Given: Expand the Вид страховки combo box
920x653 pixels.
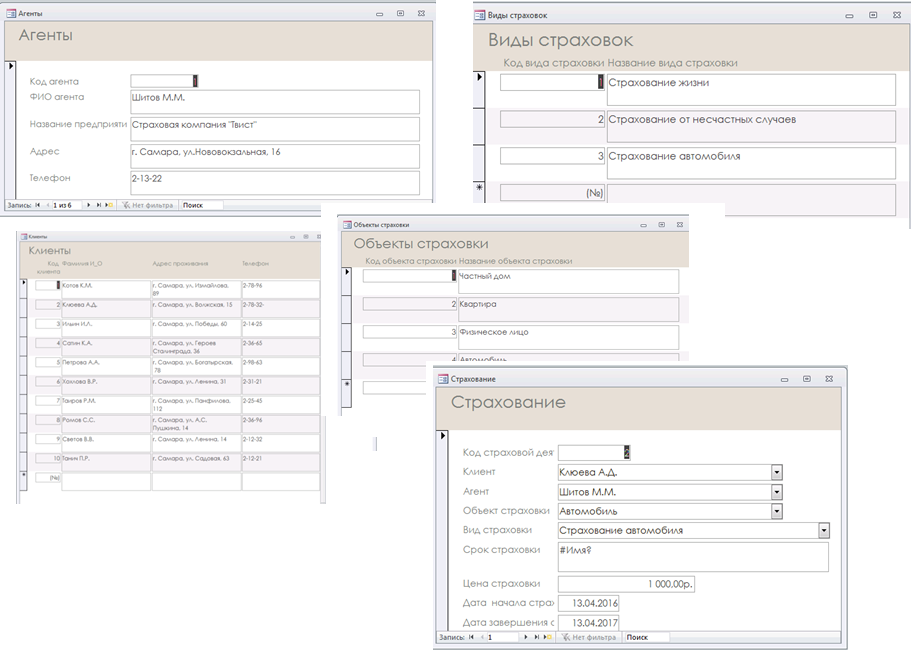Looking at the screenshot, I should 823,531.
